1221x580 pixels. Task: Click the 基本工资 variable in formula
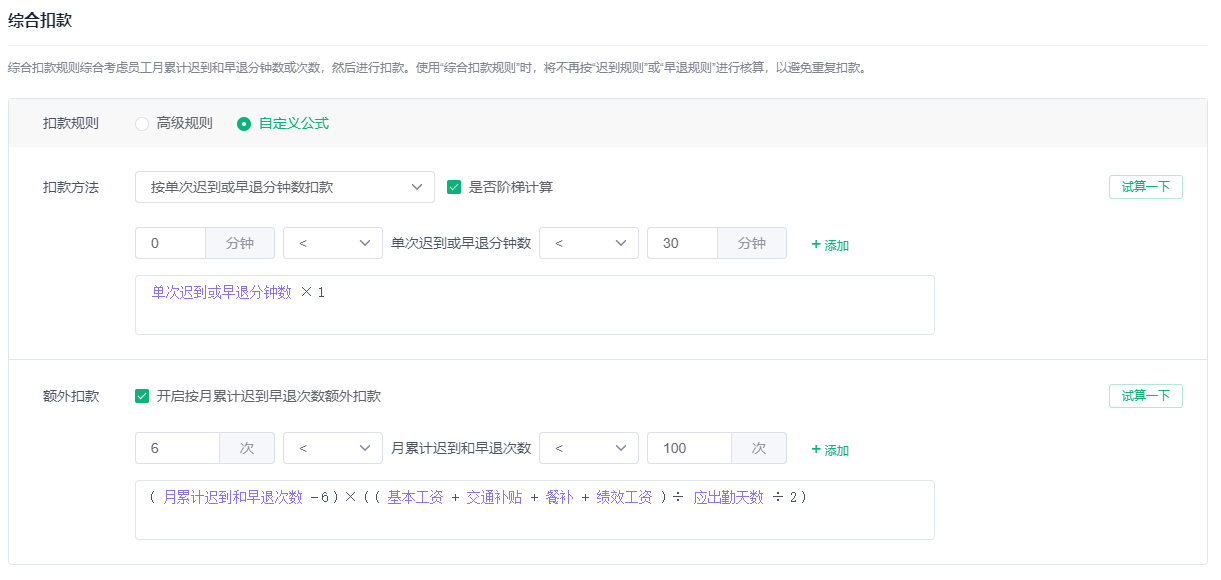(x=415, y=497)
